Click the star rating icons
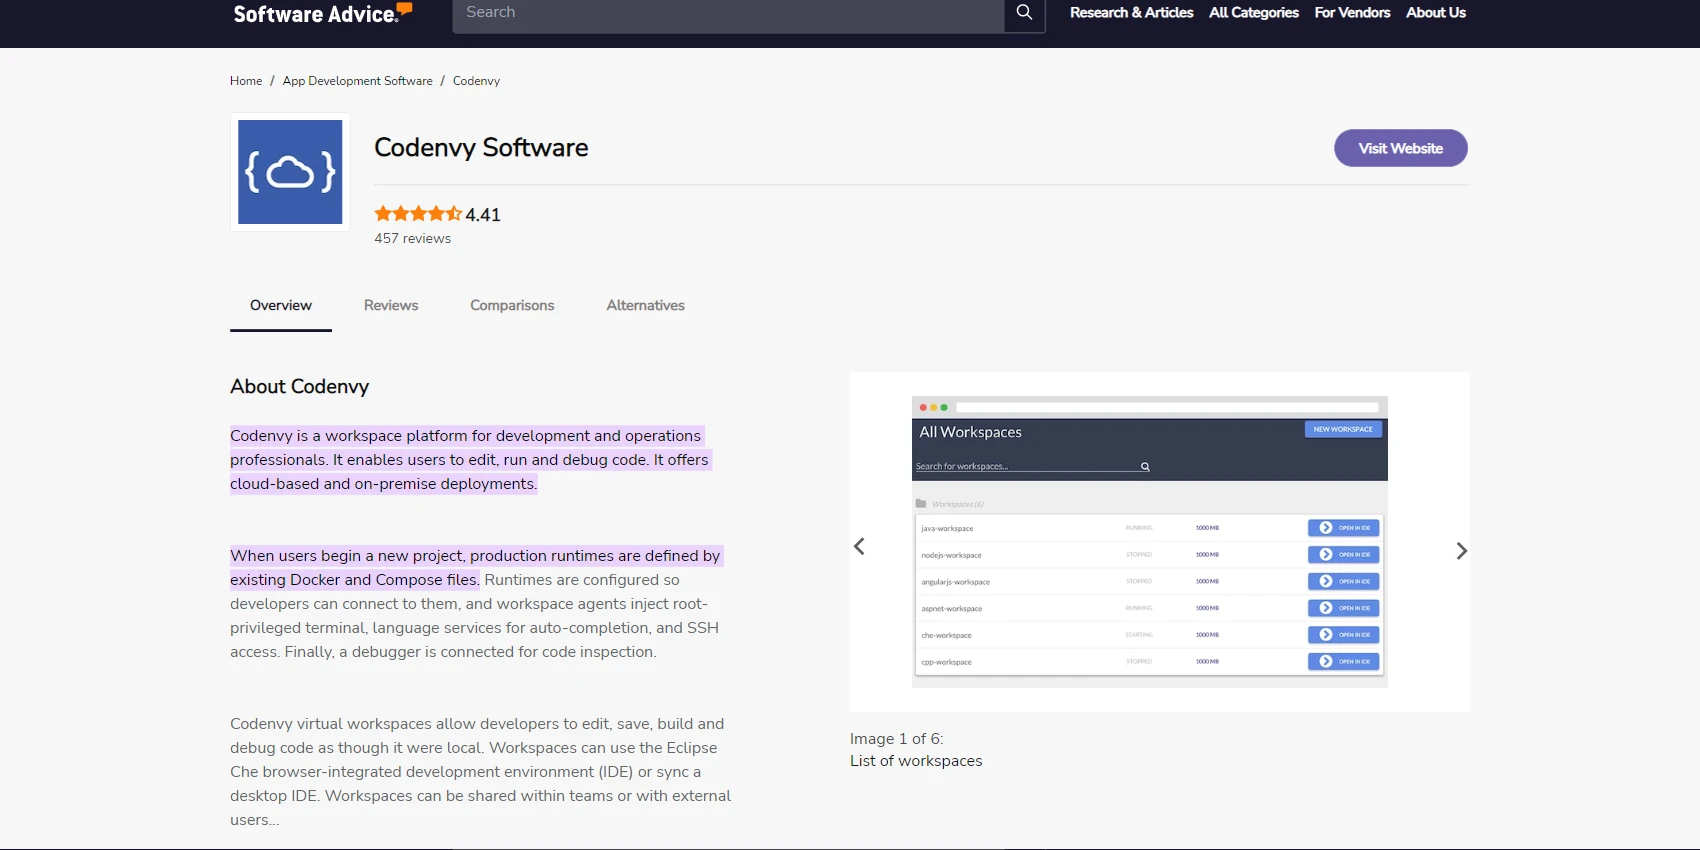The image size is (1700, 850). tap(418, 214)
